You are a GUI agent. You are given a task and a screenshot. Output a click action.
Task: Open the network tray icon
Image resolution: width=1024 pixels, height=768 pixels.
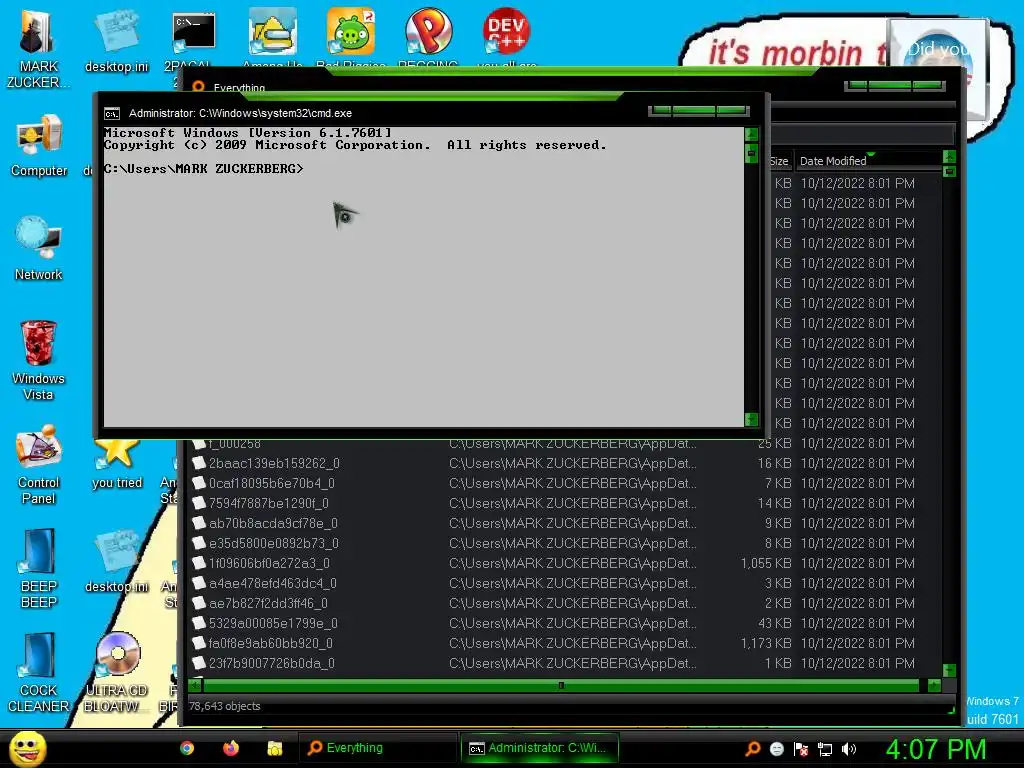coord(825,749)
